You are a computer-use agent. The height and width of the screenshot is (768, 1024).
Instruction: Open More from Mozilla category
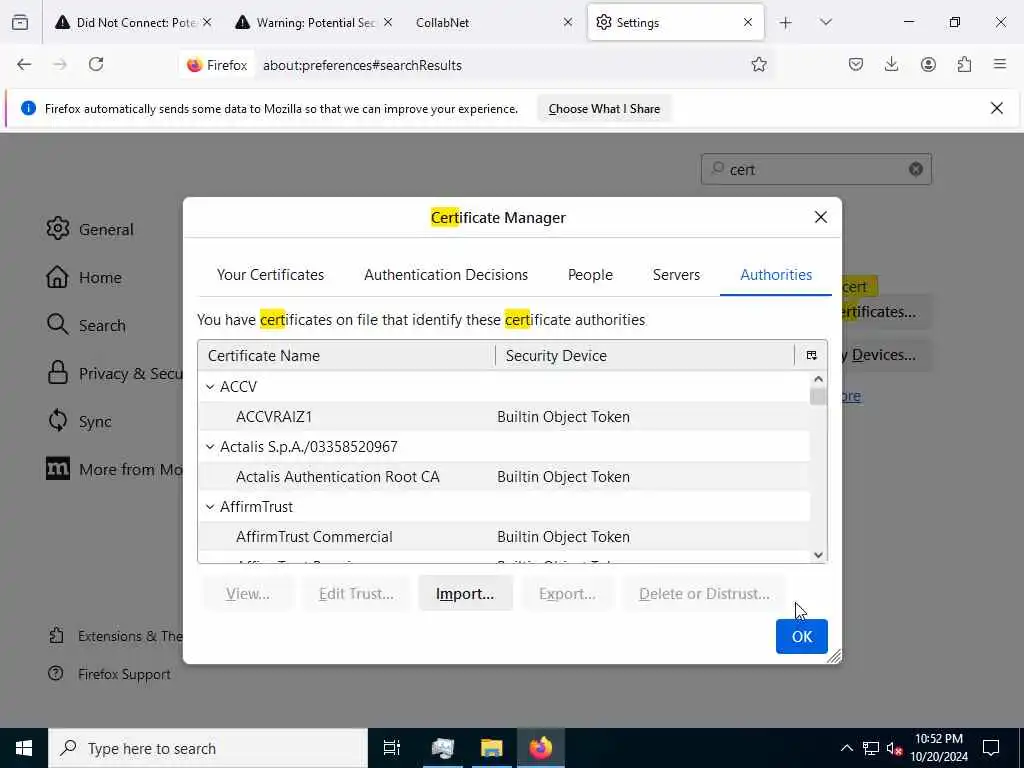[114, 470]
